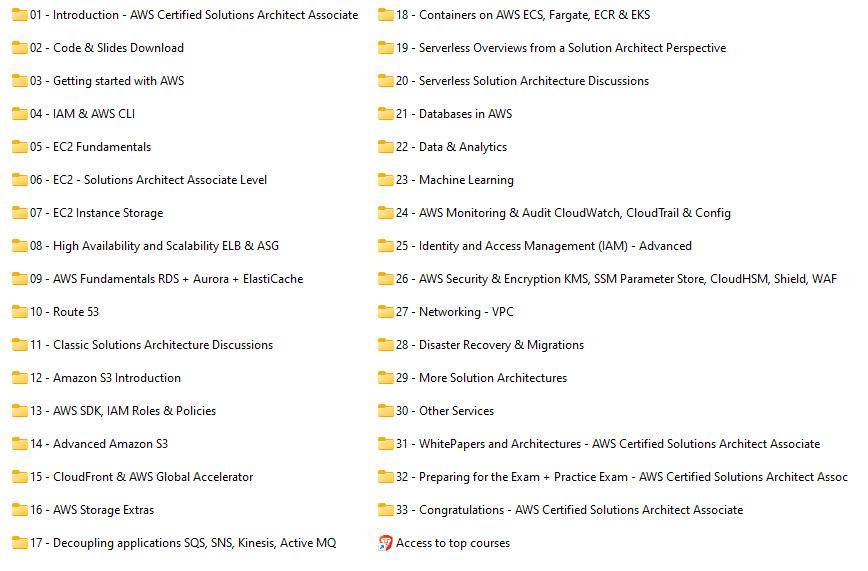Click folder icon for 02 - Code & Slides Download
Image resolution: width=868 pixels, height=571 pixels.
(x=19, y=48)
